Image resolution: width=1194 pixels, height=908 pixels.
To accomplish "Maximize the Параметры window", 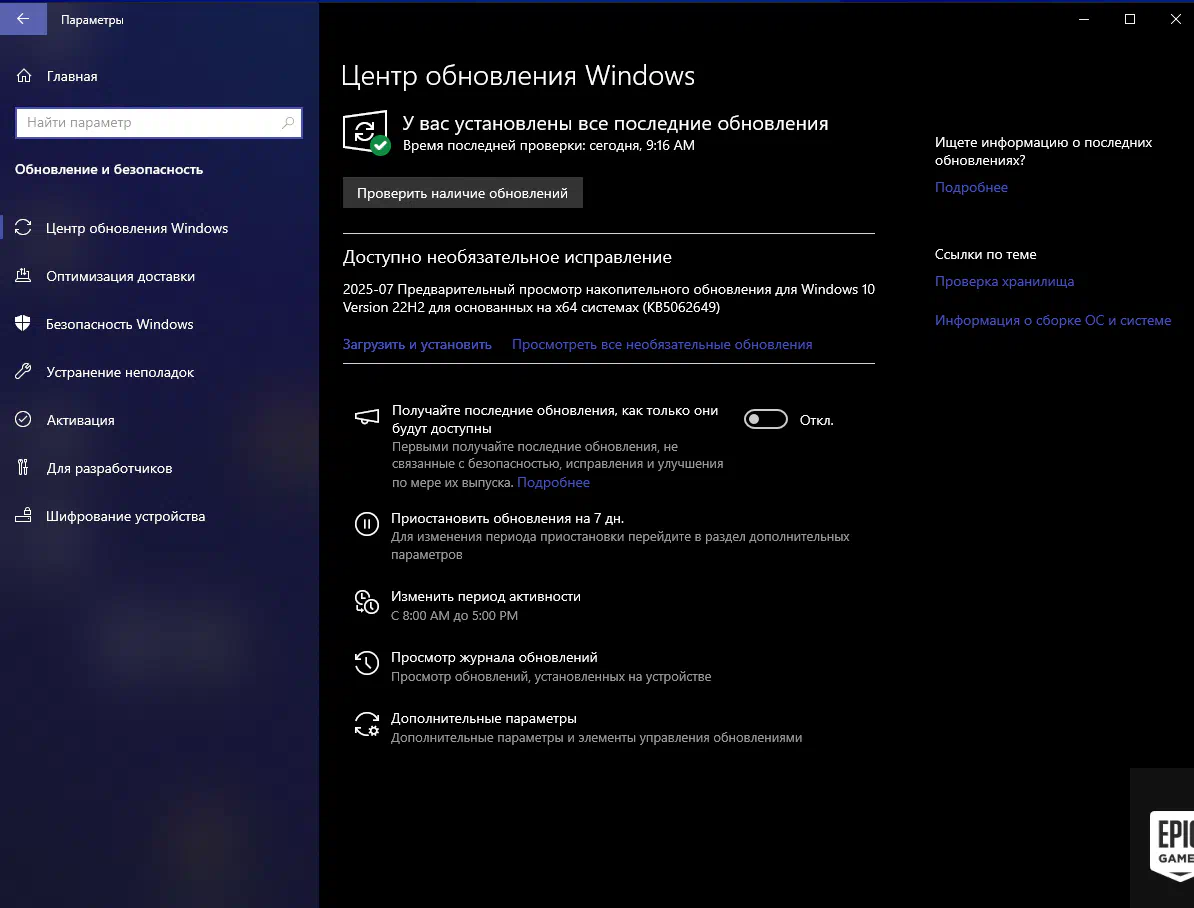I will click(x=1130, y=19).
